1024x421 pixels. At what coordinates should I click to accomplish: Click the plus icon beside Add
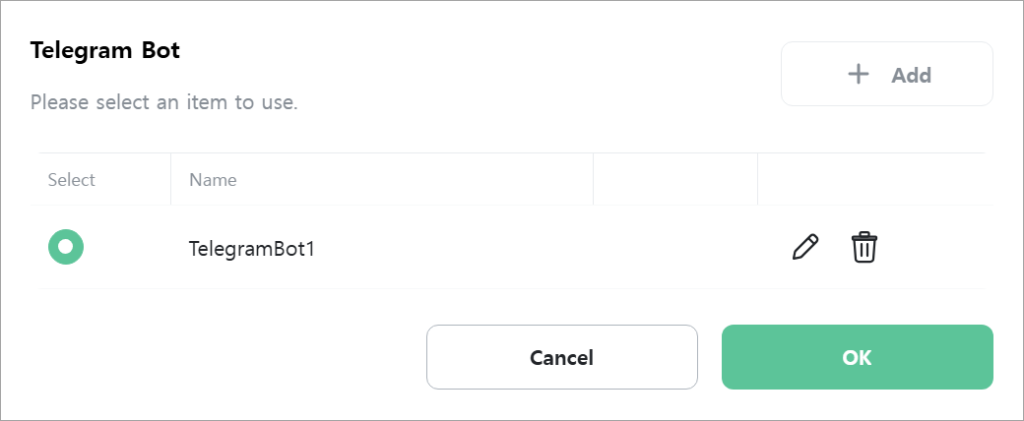coord(858,74)
